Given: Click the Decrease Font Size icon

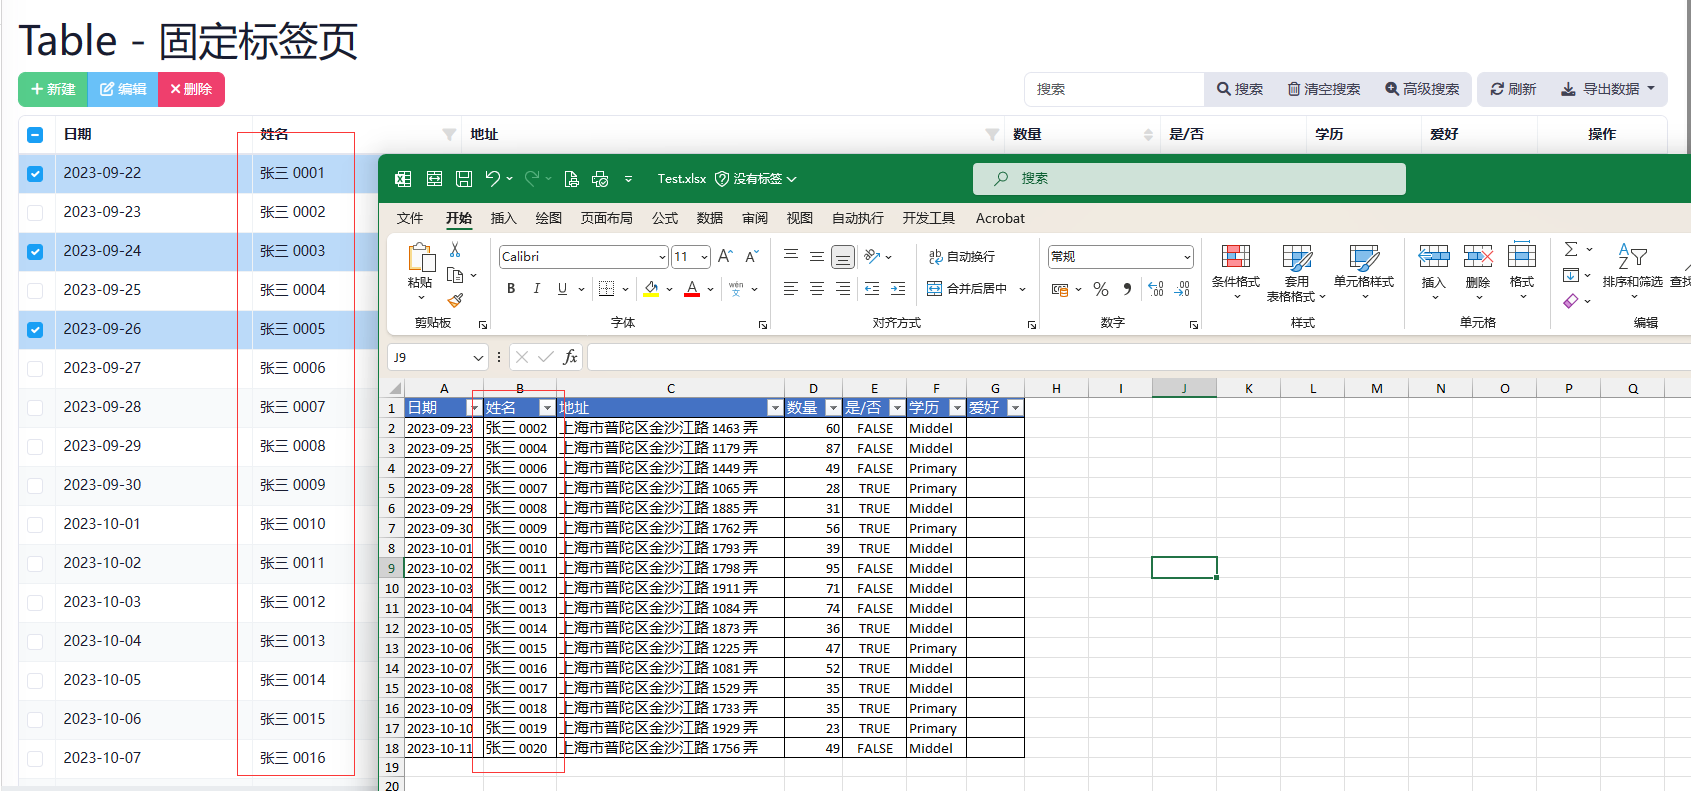Looking at the screenshot, I should (x=752, y=257).
